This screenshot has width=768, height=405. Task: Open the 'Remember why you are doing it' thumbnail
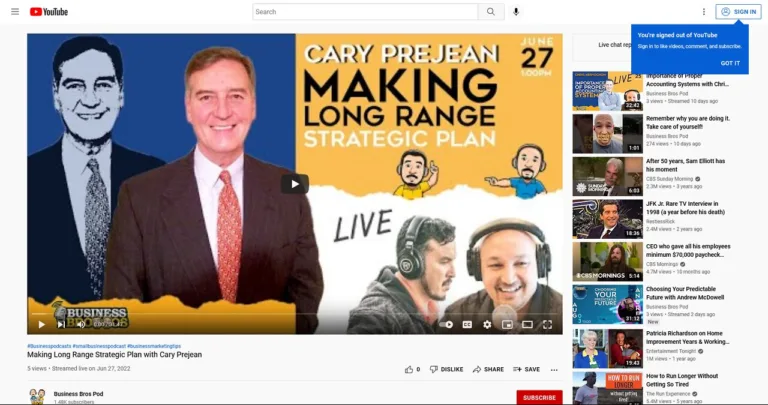[607, 134]
